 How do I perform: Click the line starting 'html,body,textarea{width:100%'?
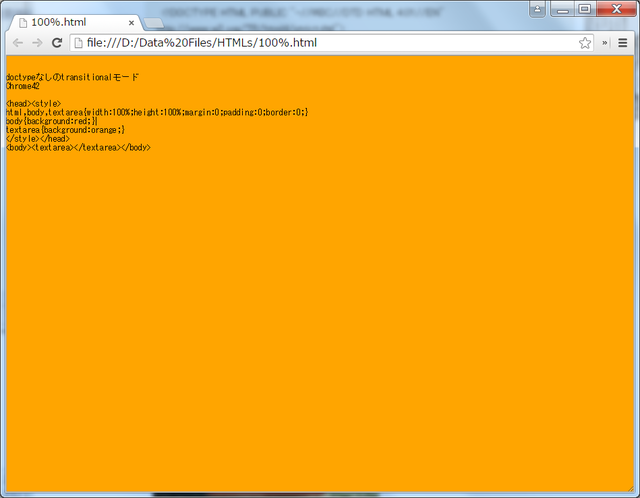point(157,112)
